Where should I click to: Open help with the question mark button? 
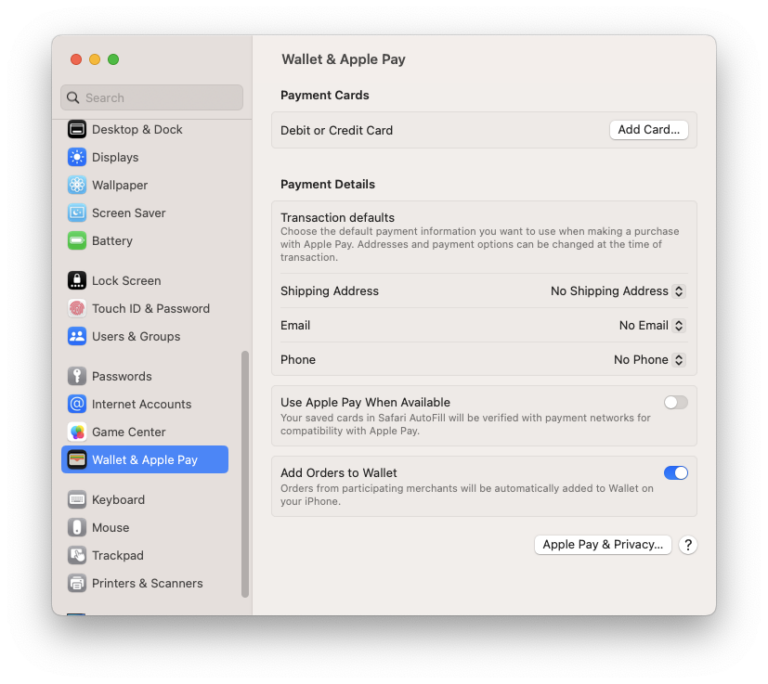pyautogui.click(x=688, y=545)
